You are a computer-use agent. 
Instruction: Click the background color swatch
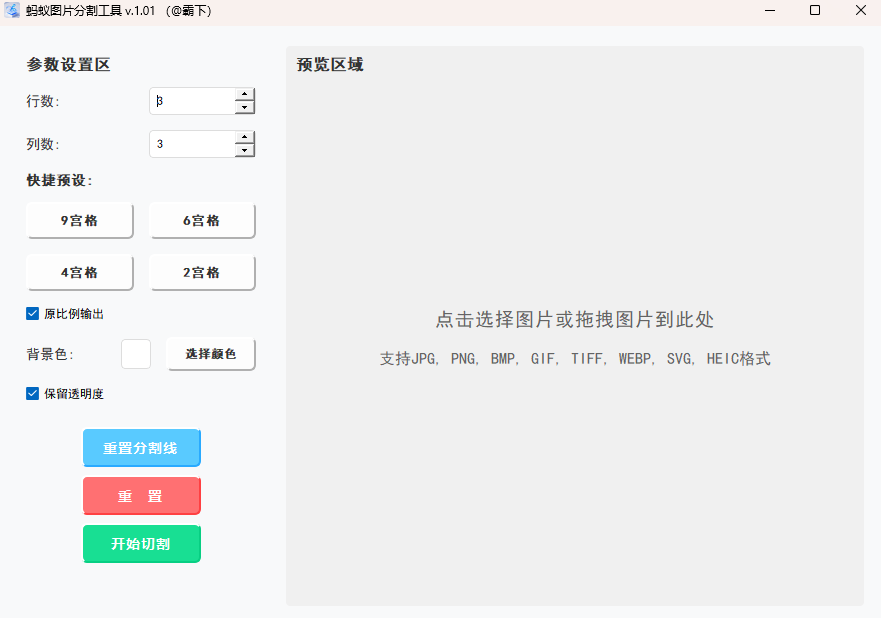tap(135, 353)
